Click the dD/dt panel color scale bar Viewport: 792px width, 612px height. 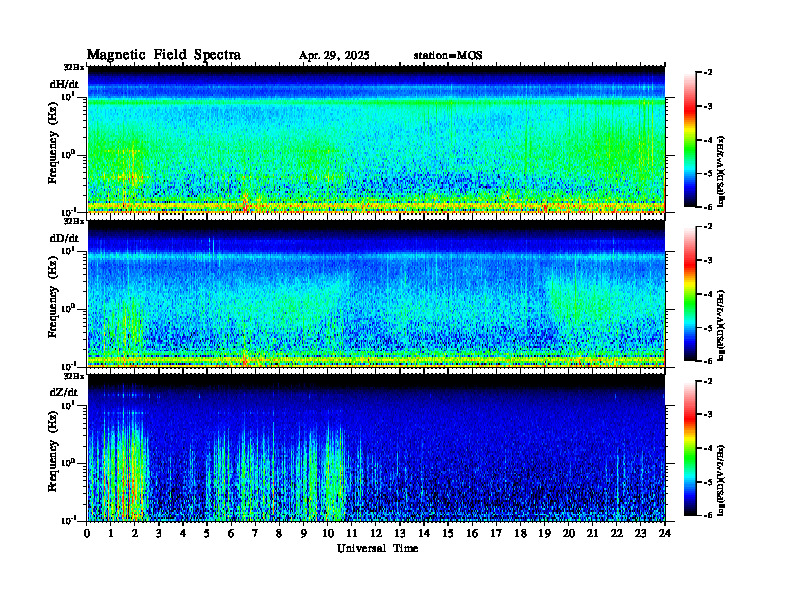click(x=690, y=294)
